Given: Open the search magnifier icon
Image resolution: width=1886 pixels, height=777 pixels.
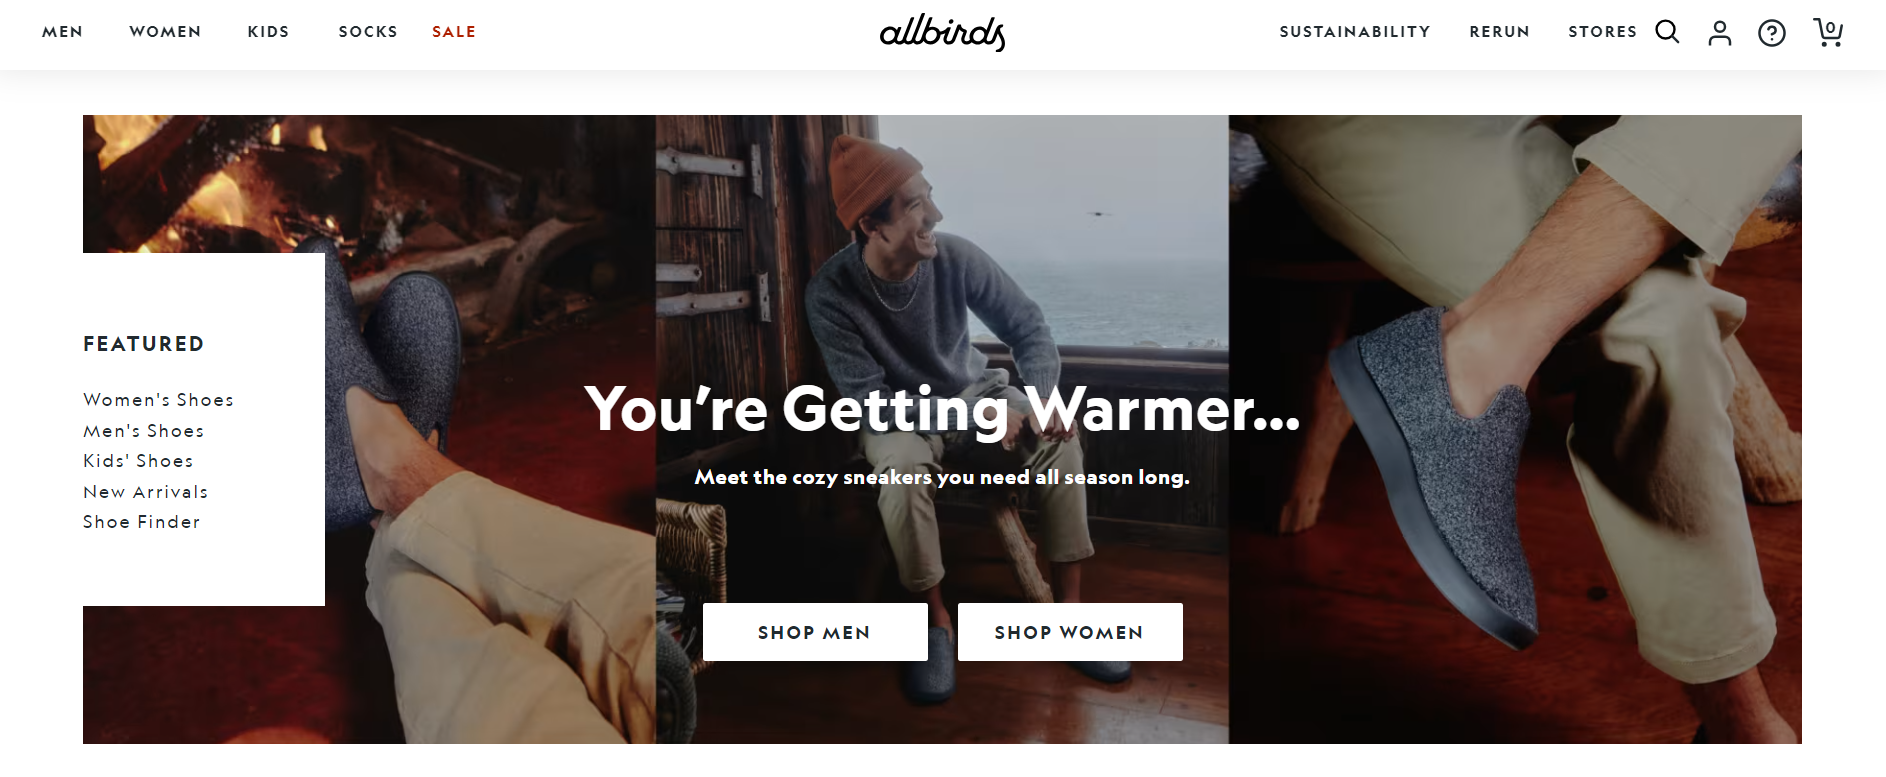Looking at the screenshot, I should 1667,32.
